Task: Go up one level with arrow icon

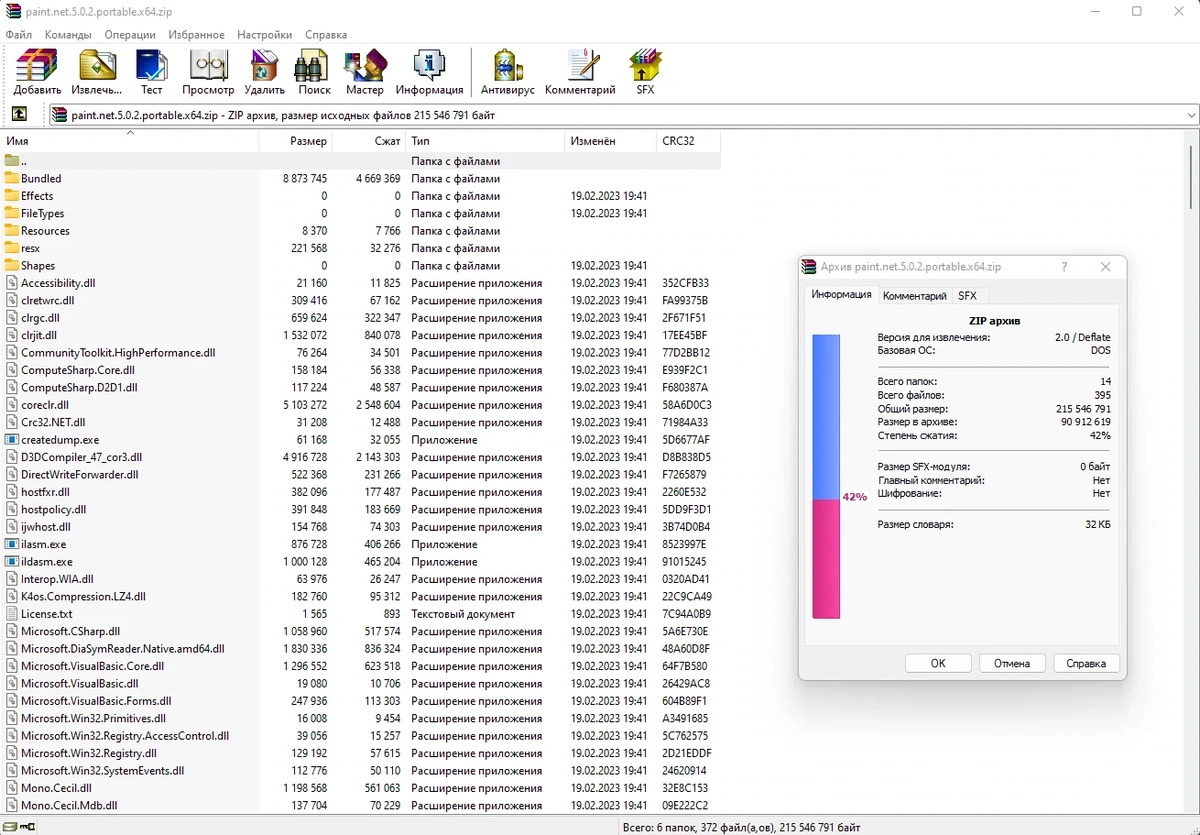Action: click(18, 114)
